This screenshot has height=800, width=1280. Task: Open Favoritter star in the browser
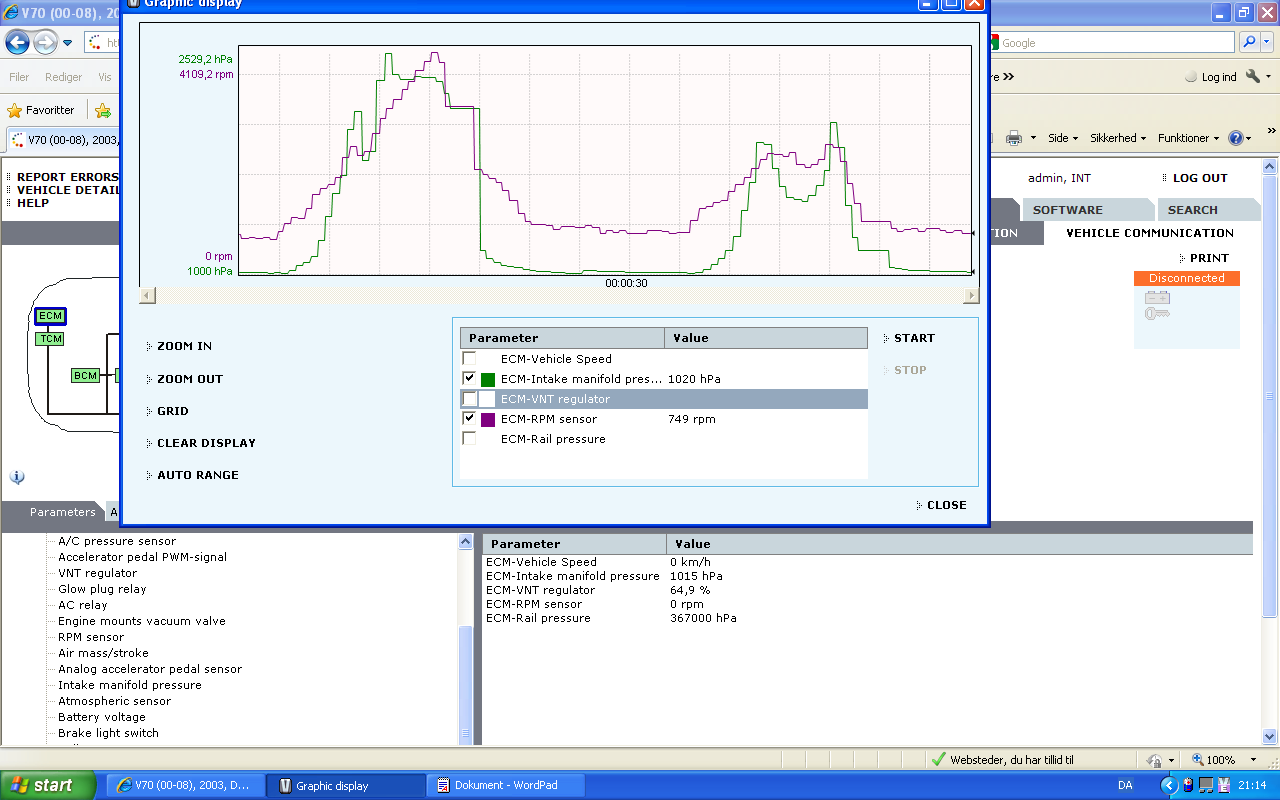(40, 110)
